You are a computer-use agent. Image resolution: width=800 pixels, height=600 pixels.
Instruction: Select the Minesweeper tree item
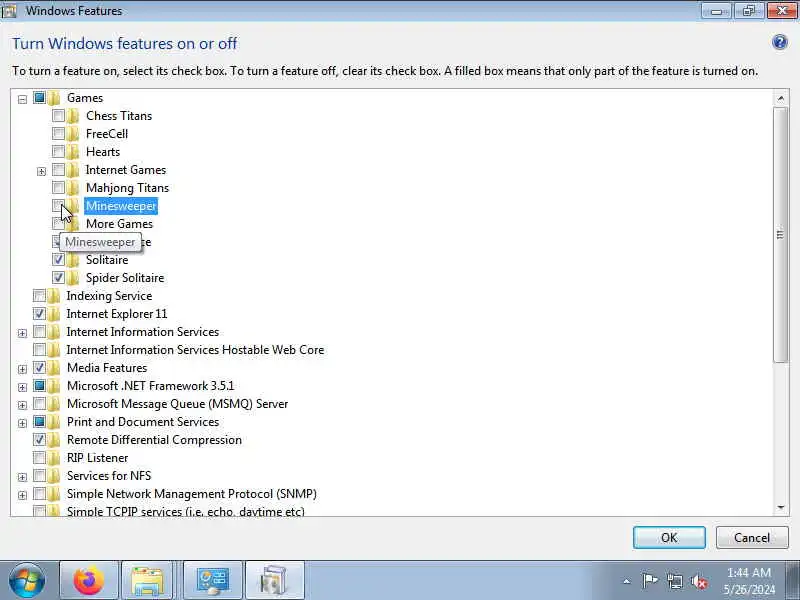(121, 206)
